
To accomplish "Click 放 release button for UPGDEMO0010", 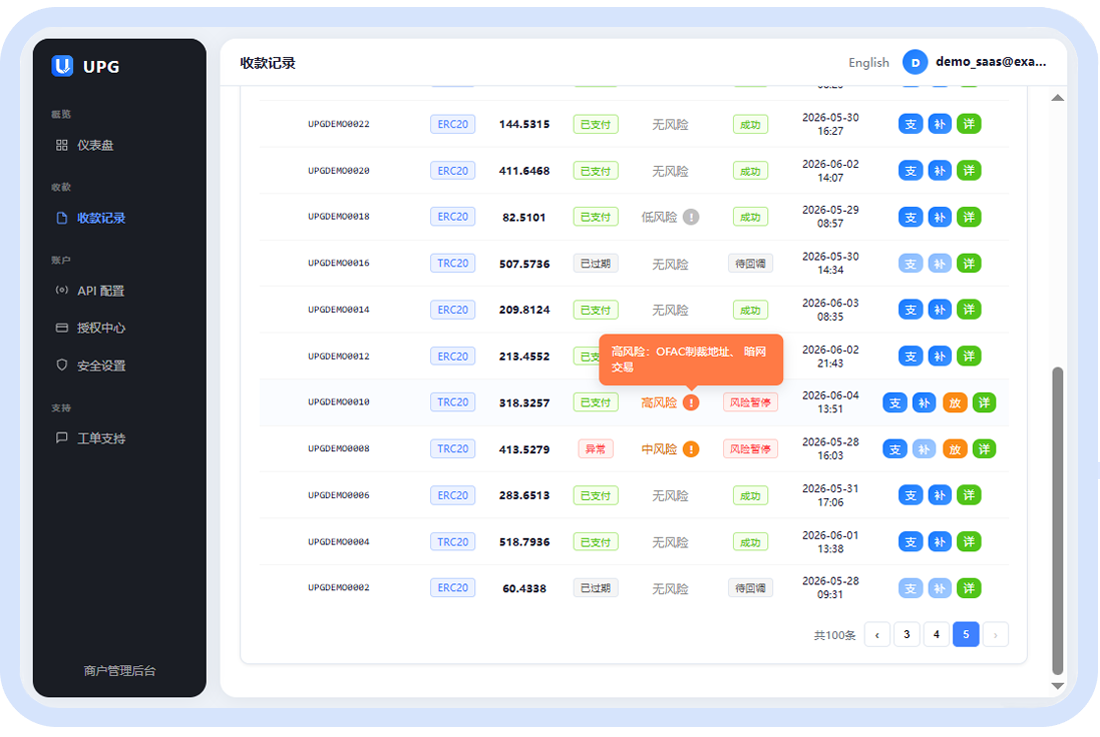I will click(955, 403).
